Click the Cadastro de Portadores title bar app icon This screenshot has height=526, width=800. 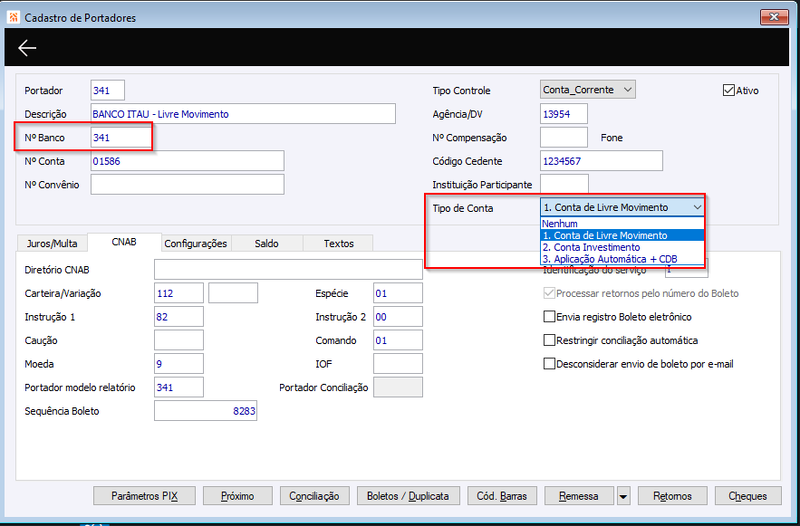tap(13, 17)
